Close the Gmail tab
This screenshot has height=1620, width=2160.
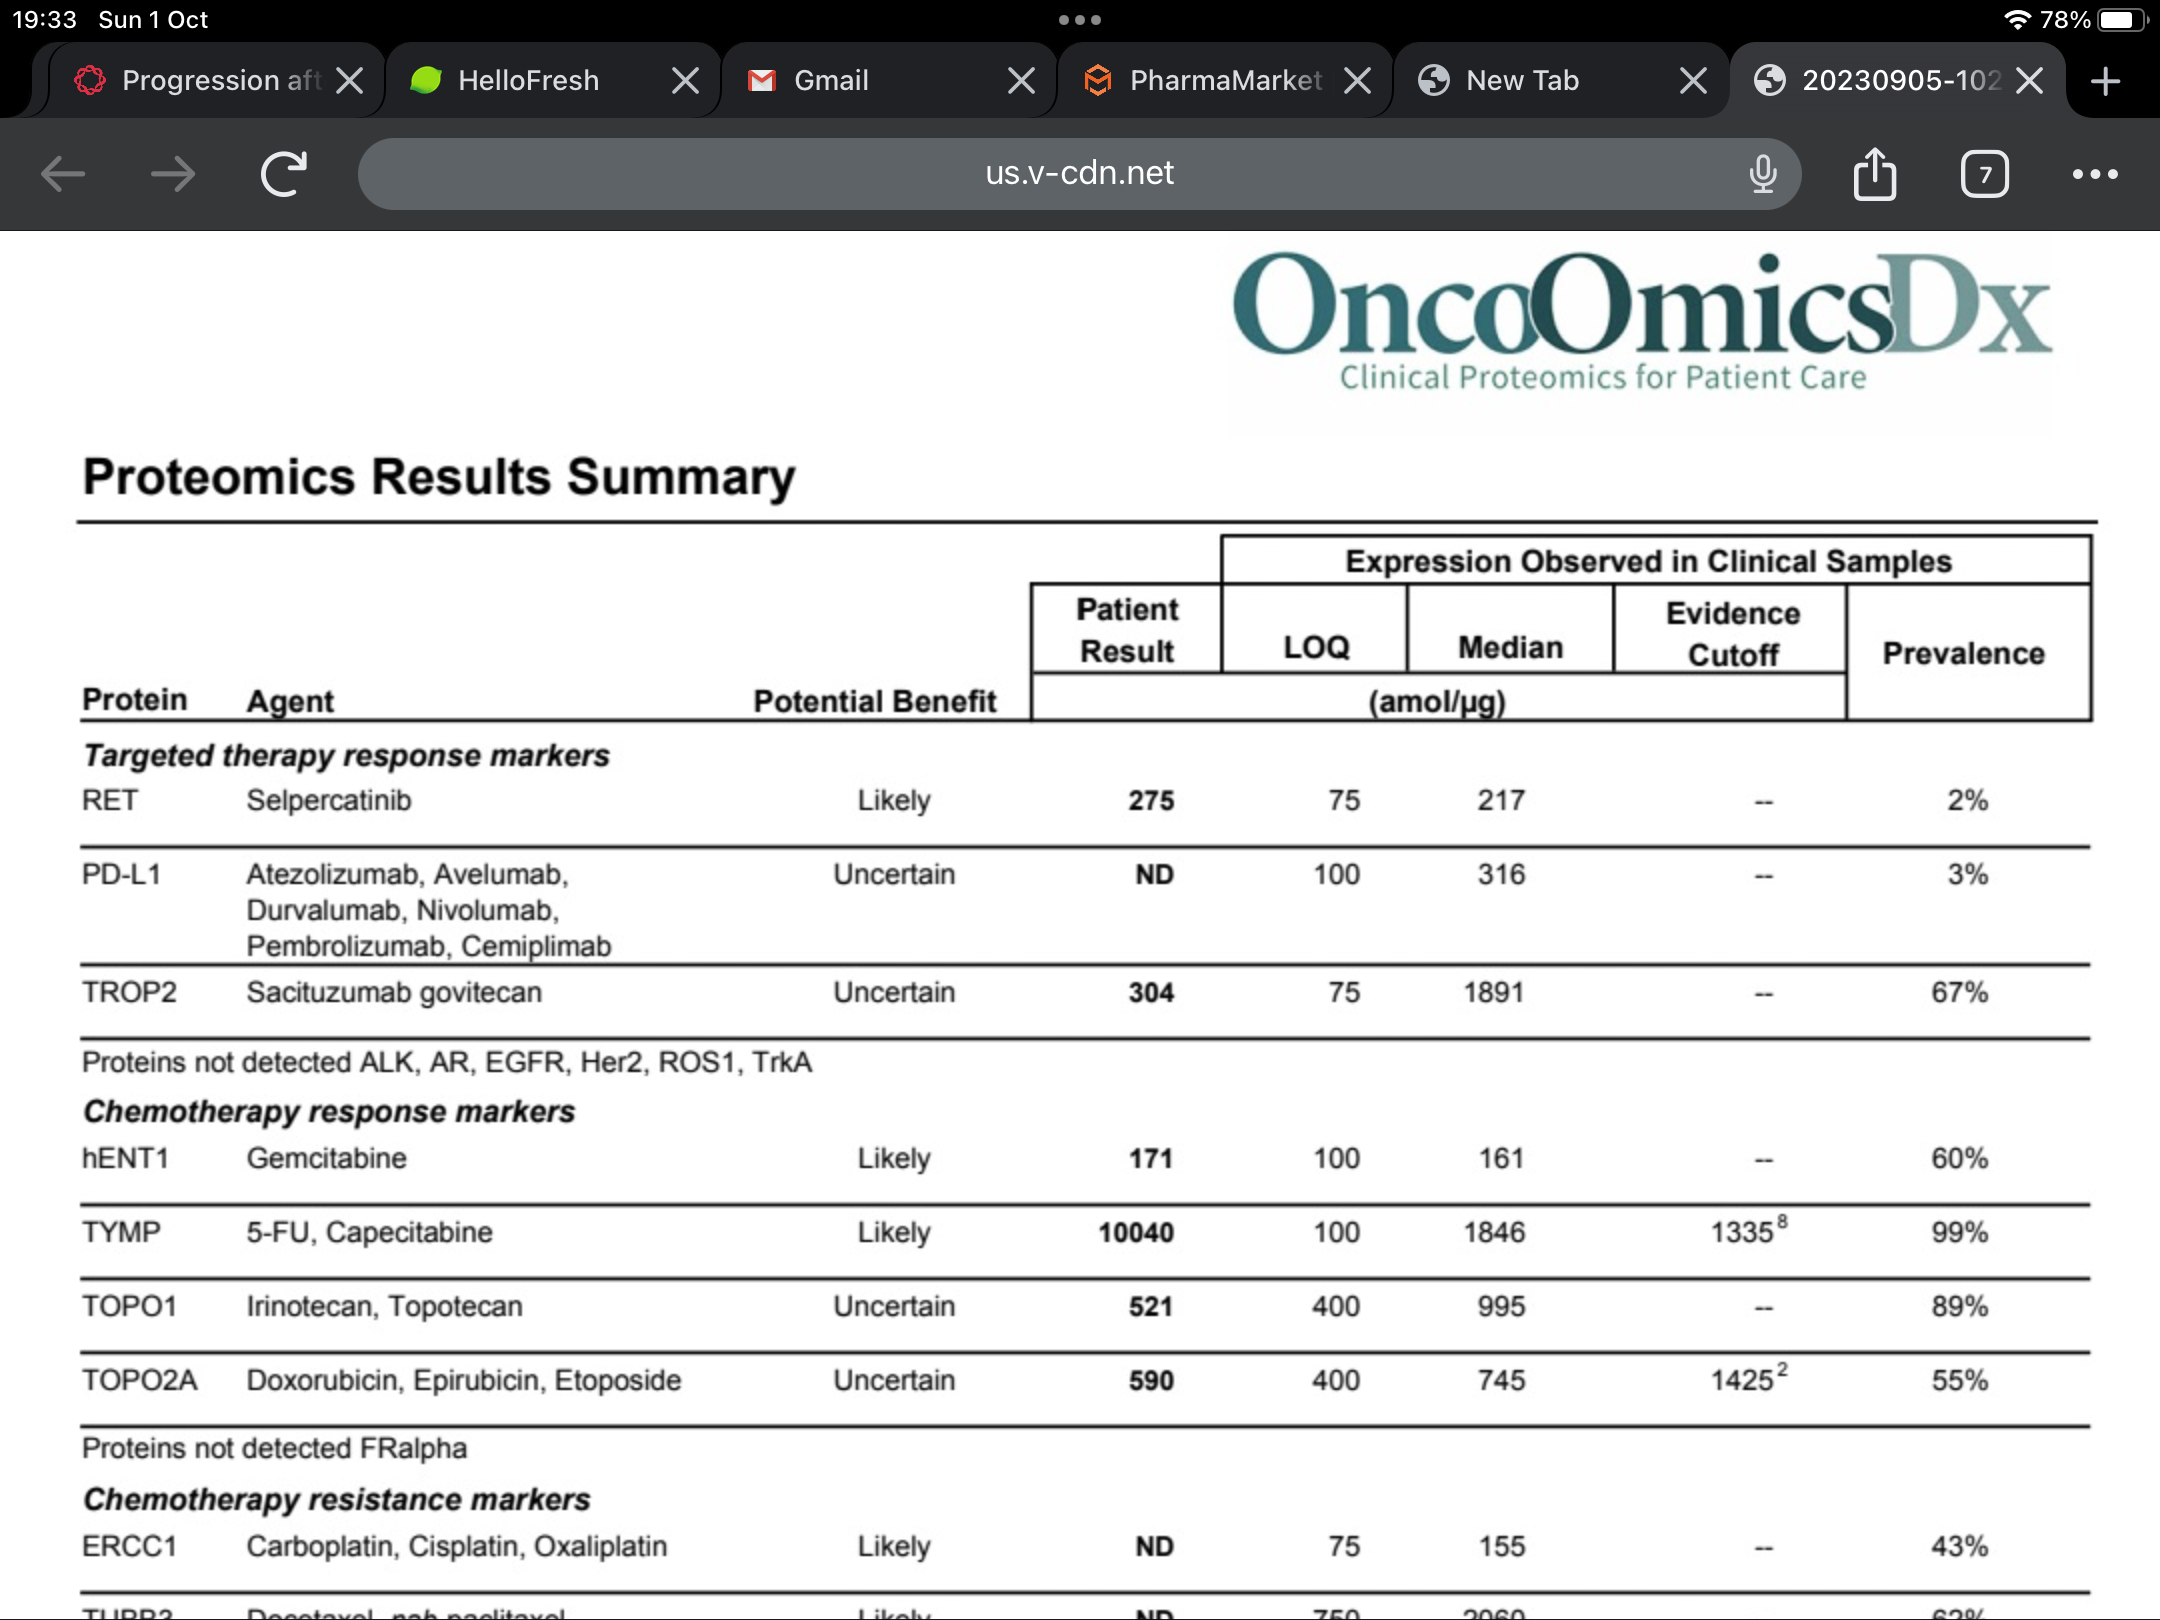click(x=1021, y=80)
